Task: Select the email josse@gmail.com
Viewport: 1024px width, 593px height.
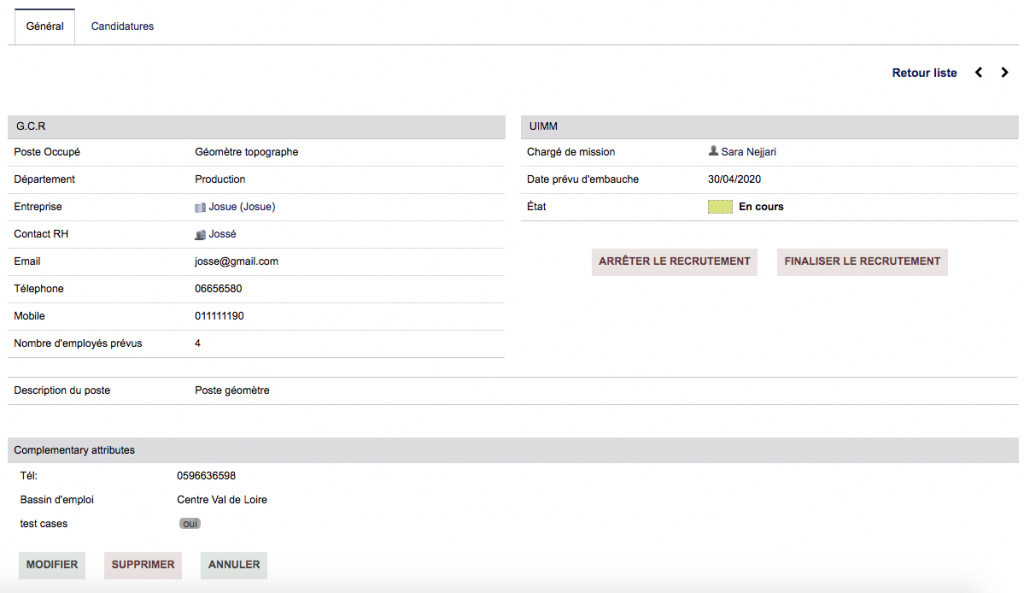Action: click(236, 261)
